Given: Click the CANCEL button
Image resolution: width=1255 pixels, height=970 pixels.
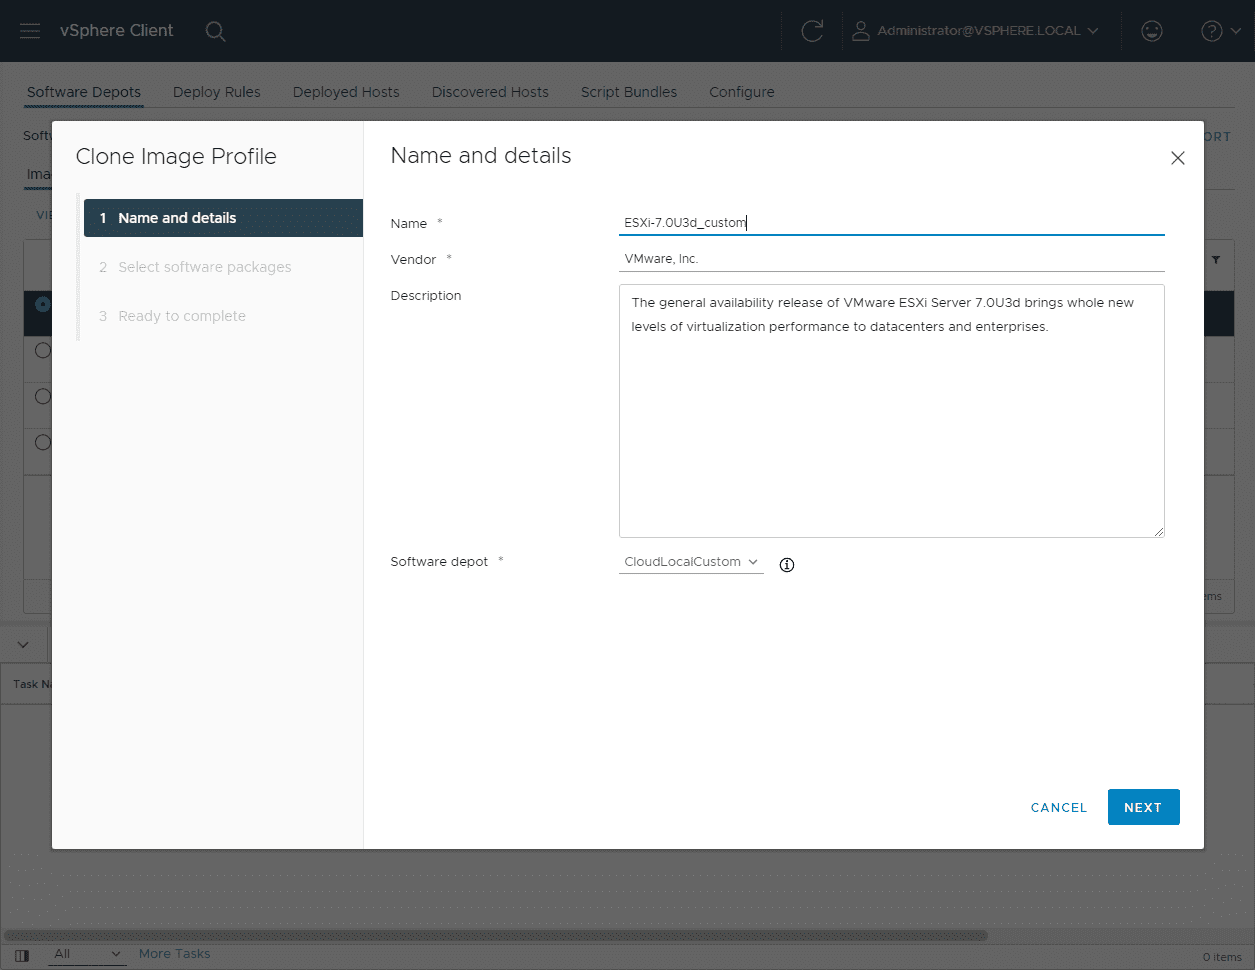Looking at the screenshot, I should click(1058, 808).
